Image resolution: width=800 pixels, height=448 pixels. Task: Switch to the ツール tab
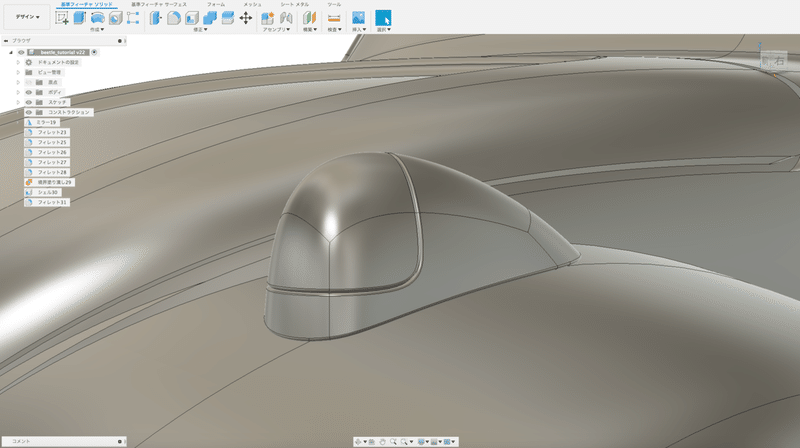click(334, 5)
